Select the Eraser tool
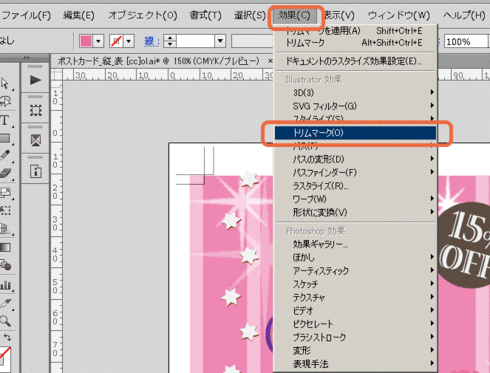 click(x=5, y=173)
